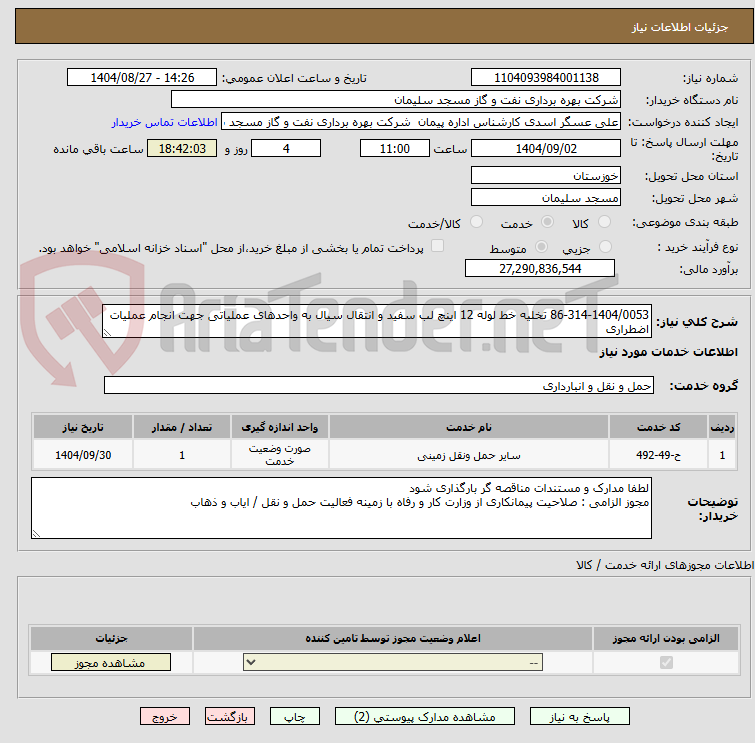Click the نام خدمت column header
The height and width of the screenshot is (743, 755).
pos(469,427)
